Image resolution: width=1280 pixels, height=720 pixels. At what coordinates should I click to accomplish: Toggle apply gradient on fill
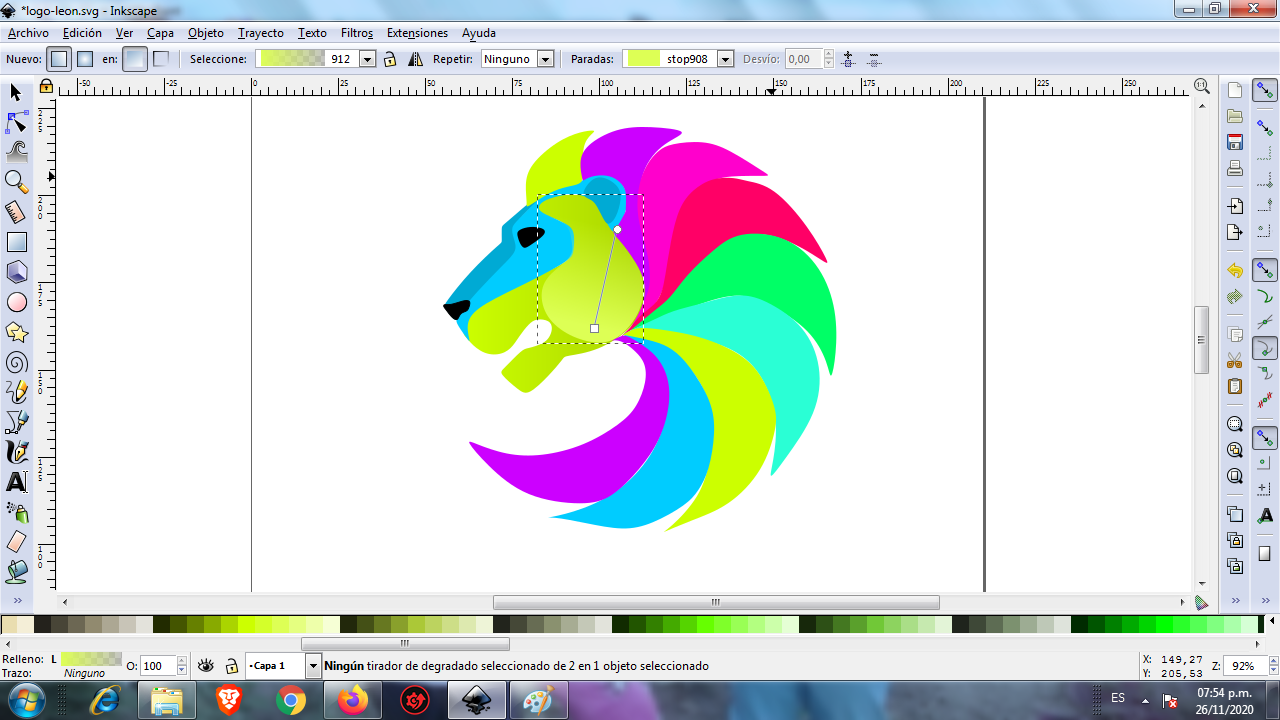(x=135, y=59)
